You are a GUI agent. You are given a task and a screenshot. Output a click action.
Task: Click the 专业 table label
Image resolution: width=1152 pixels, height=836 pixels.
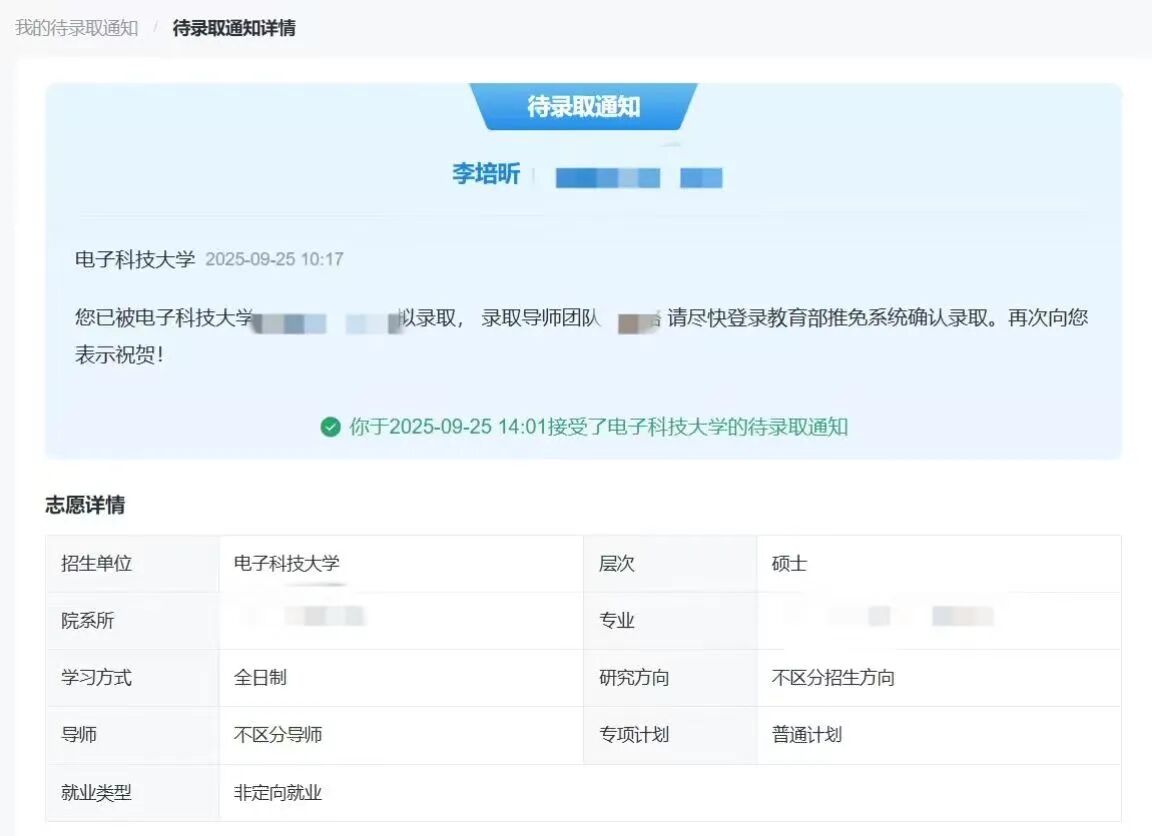tap(616, 621)
